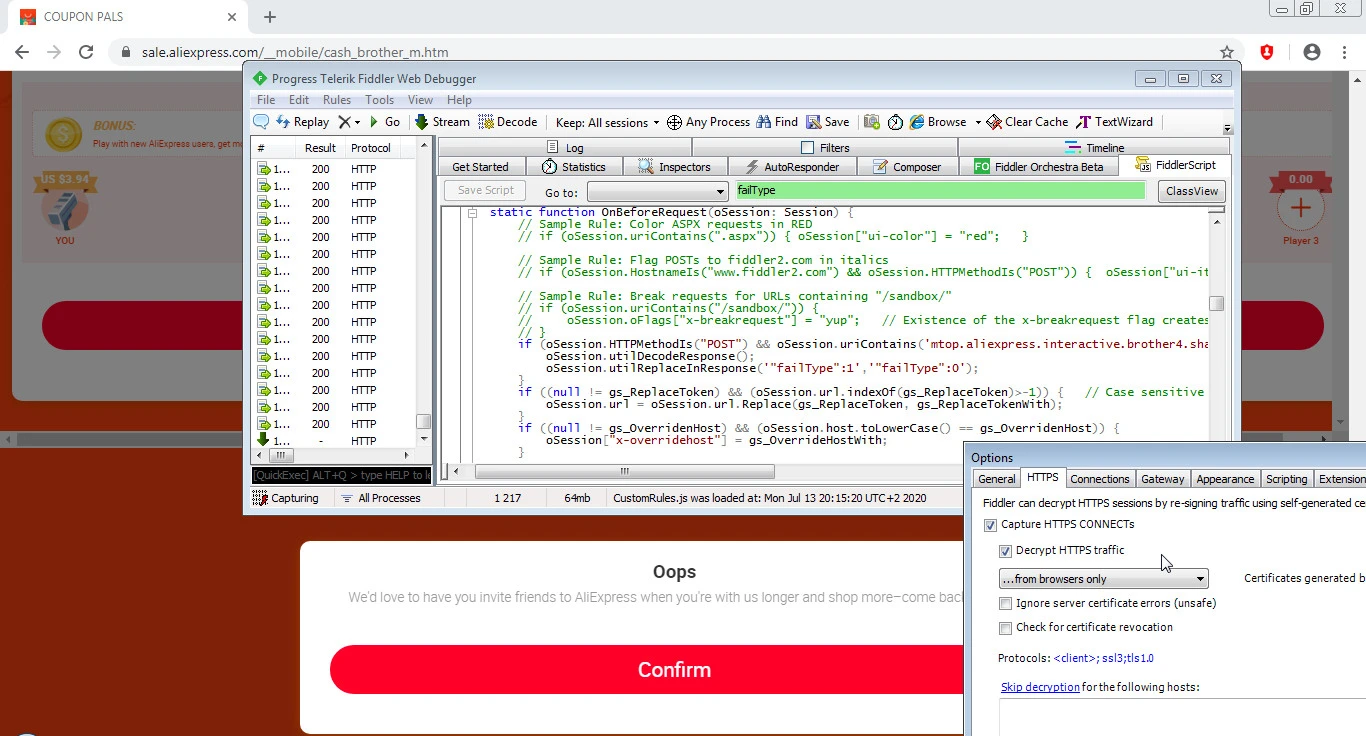Click the Find binoculars button

777,122
